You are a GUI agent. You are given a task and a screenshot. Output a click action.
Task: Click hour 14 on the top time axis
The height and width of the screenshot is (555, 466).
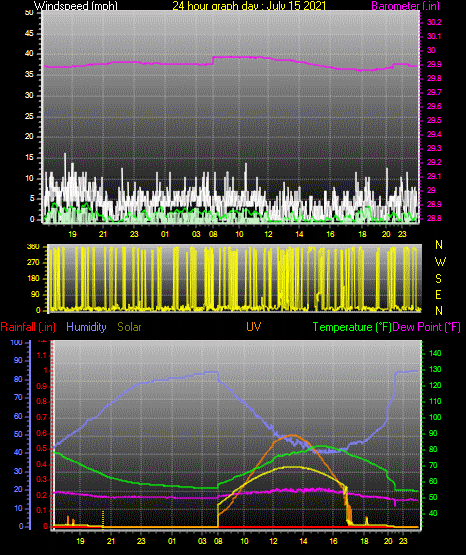299,234
